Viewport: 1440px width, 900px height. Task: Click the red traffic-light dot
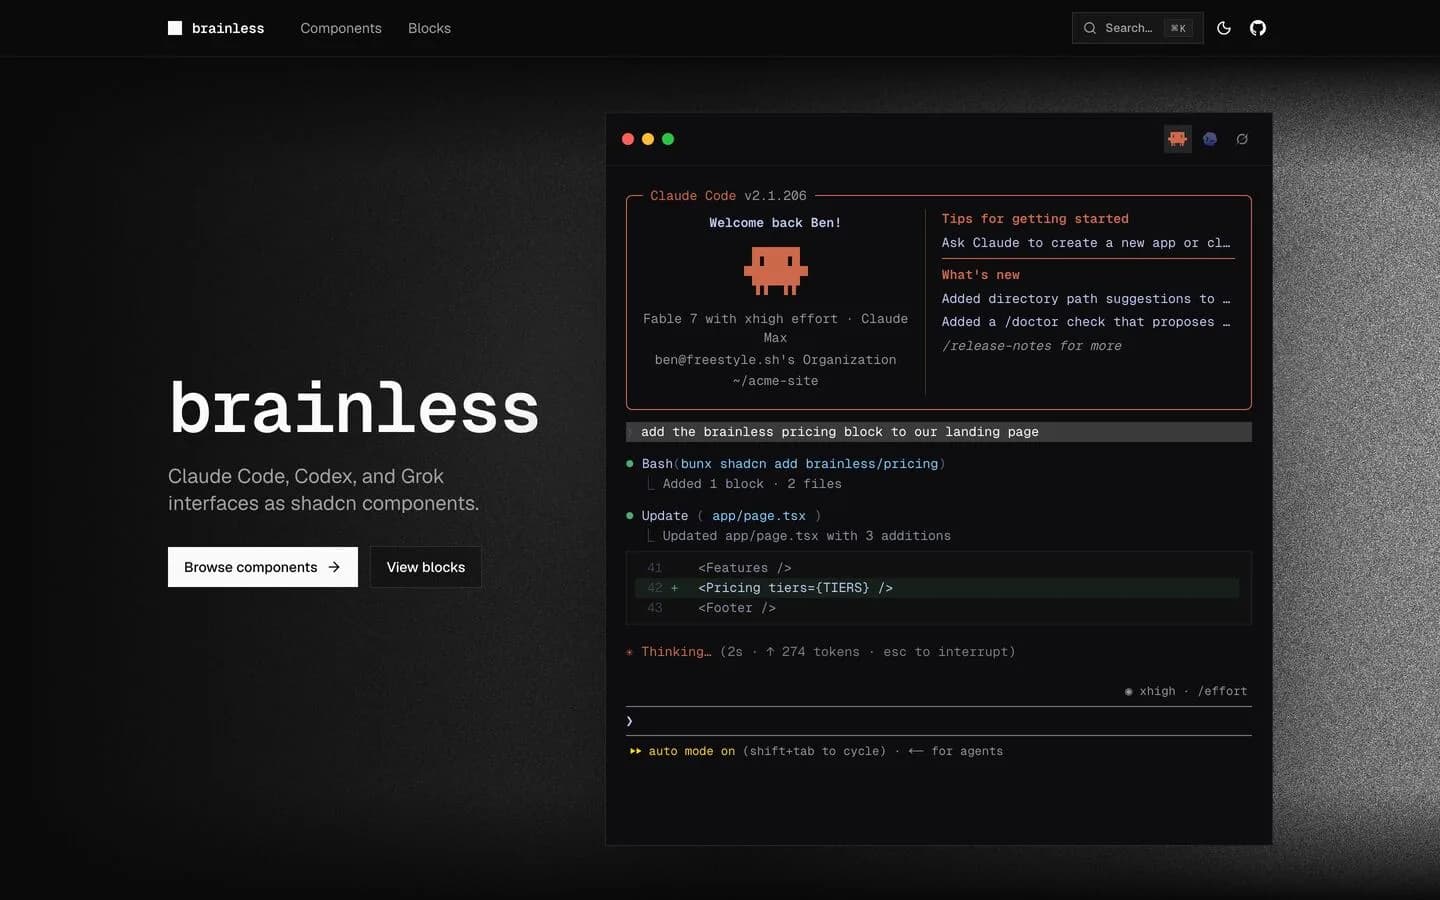(628, 139)
